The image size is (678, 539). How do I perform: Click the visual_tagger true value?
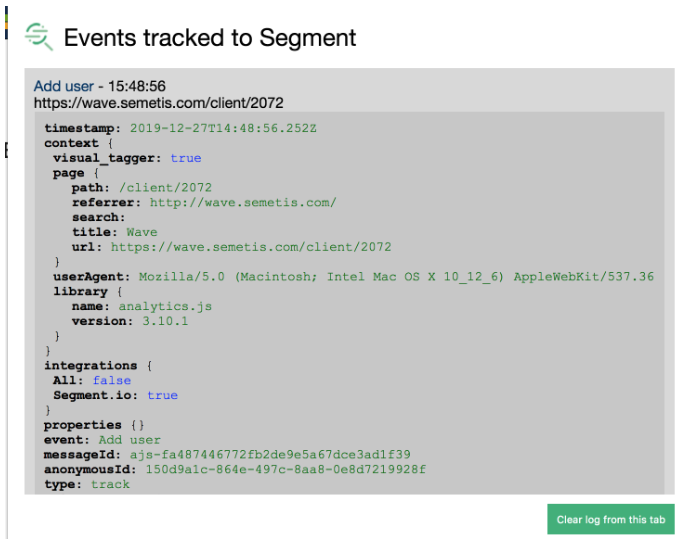186,158
